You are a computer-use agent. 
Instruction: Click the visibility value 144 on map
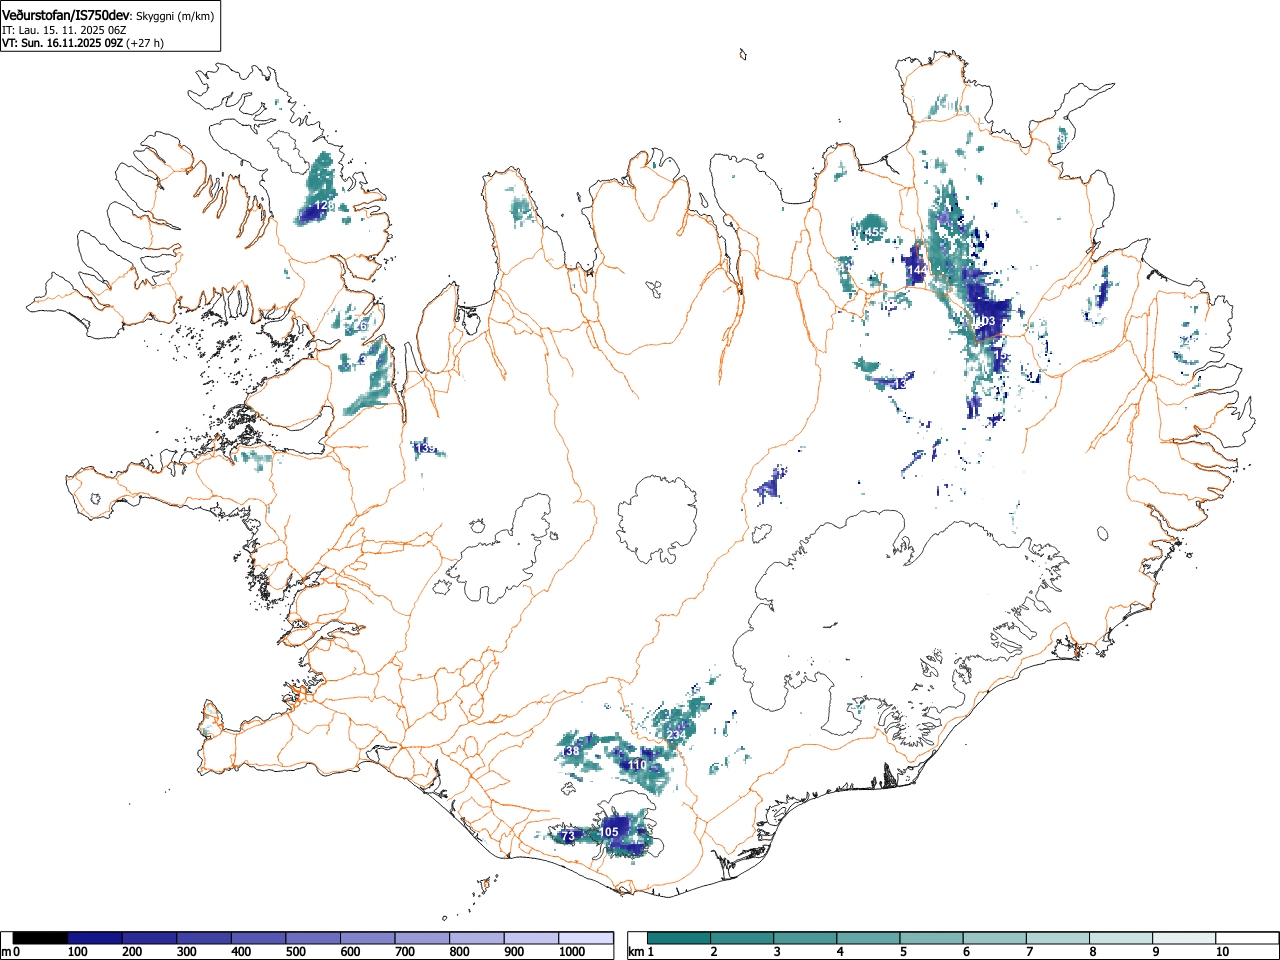pyautogui.click(x=917, y=271)
